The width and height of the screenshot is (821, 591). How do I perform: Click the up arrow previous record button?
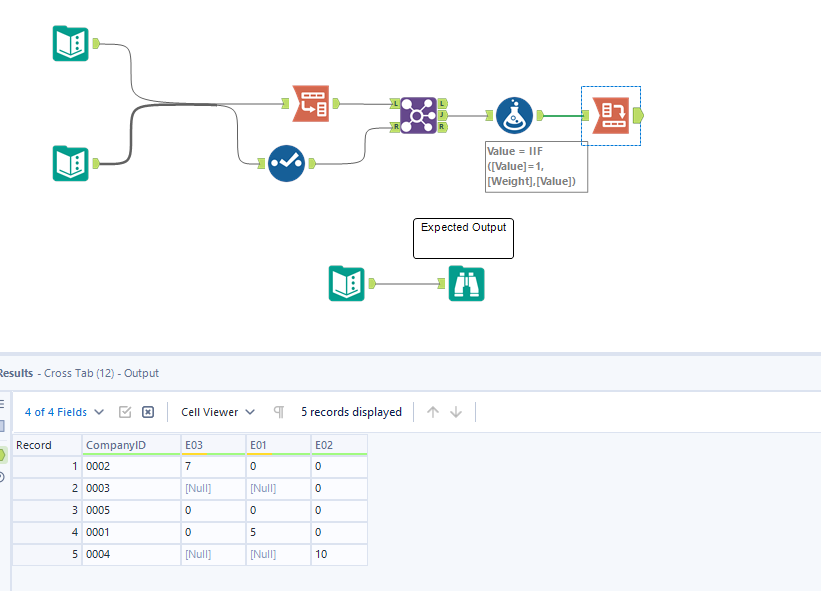432,412
